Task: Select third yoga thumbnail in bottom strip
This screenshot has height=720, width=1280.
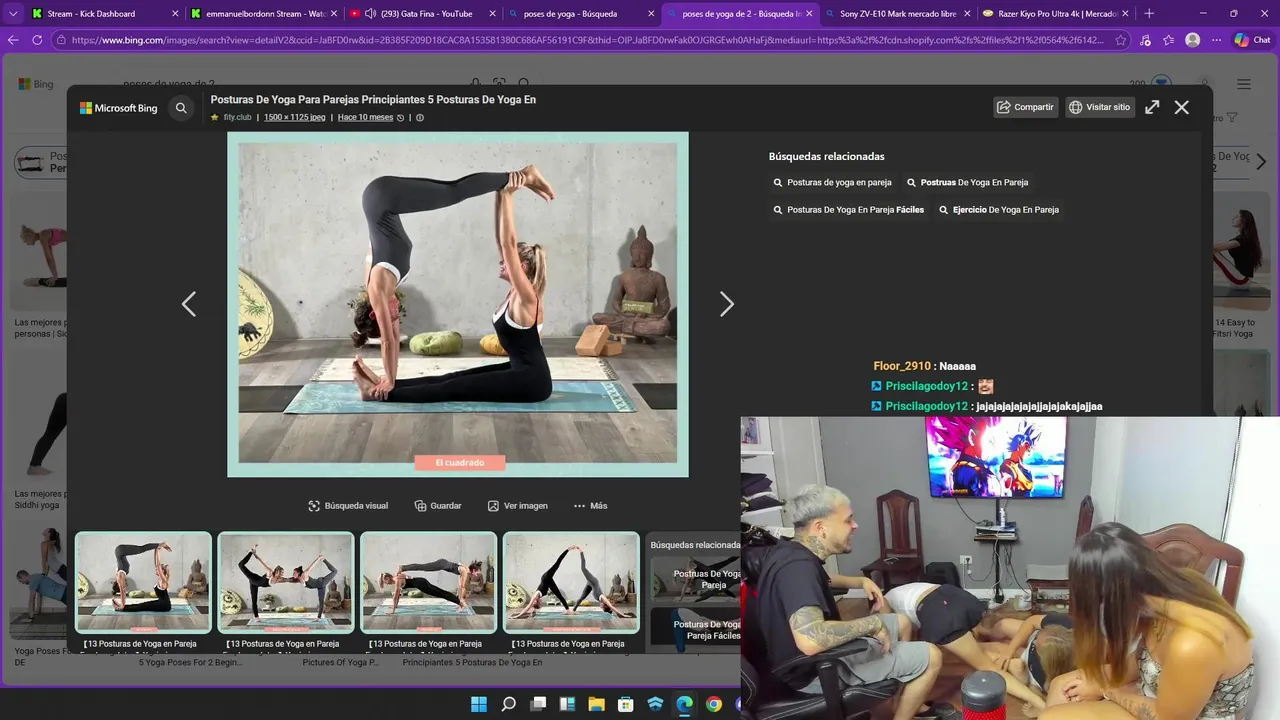Action: tap(428, 582)
